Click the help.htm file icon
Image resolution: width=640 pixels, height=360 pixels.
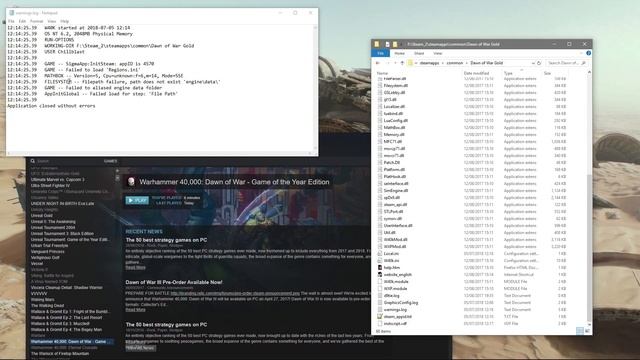pyautogui.click(x=380, y=268)
